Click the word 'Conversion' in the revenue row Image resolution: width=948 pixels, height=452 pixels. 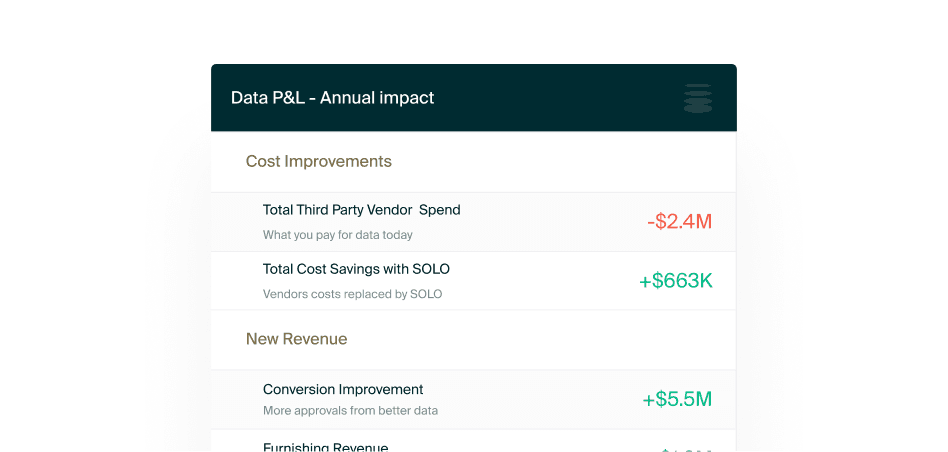coord(299,390)
